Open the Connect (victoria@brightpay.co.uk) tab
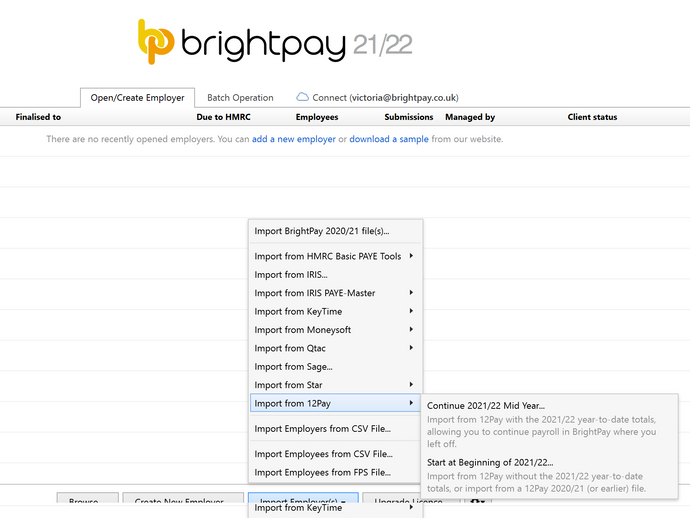 pyautogui.click(x=377, y=98)
